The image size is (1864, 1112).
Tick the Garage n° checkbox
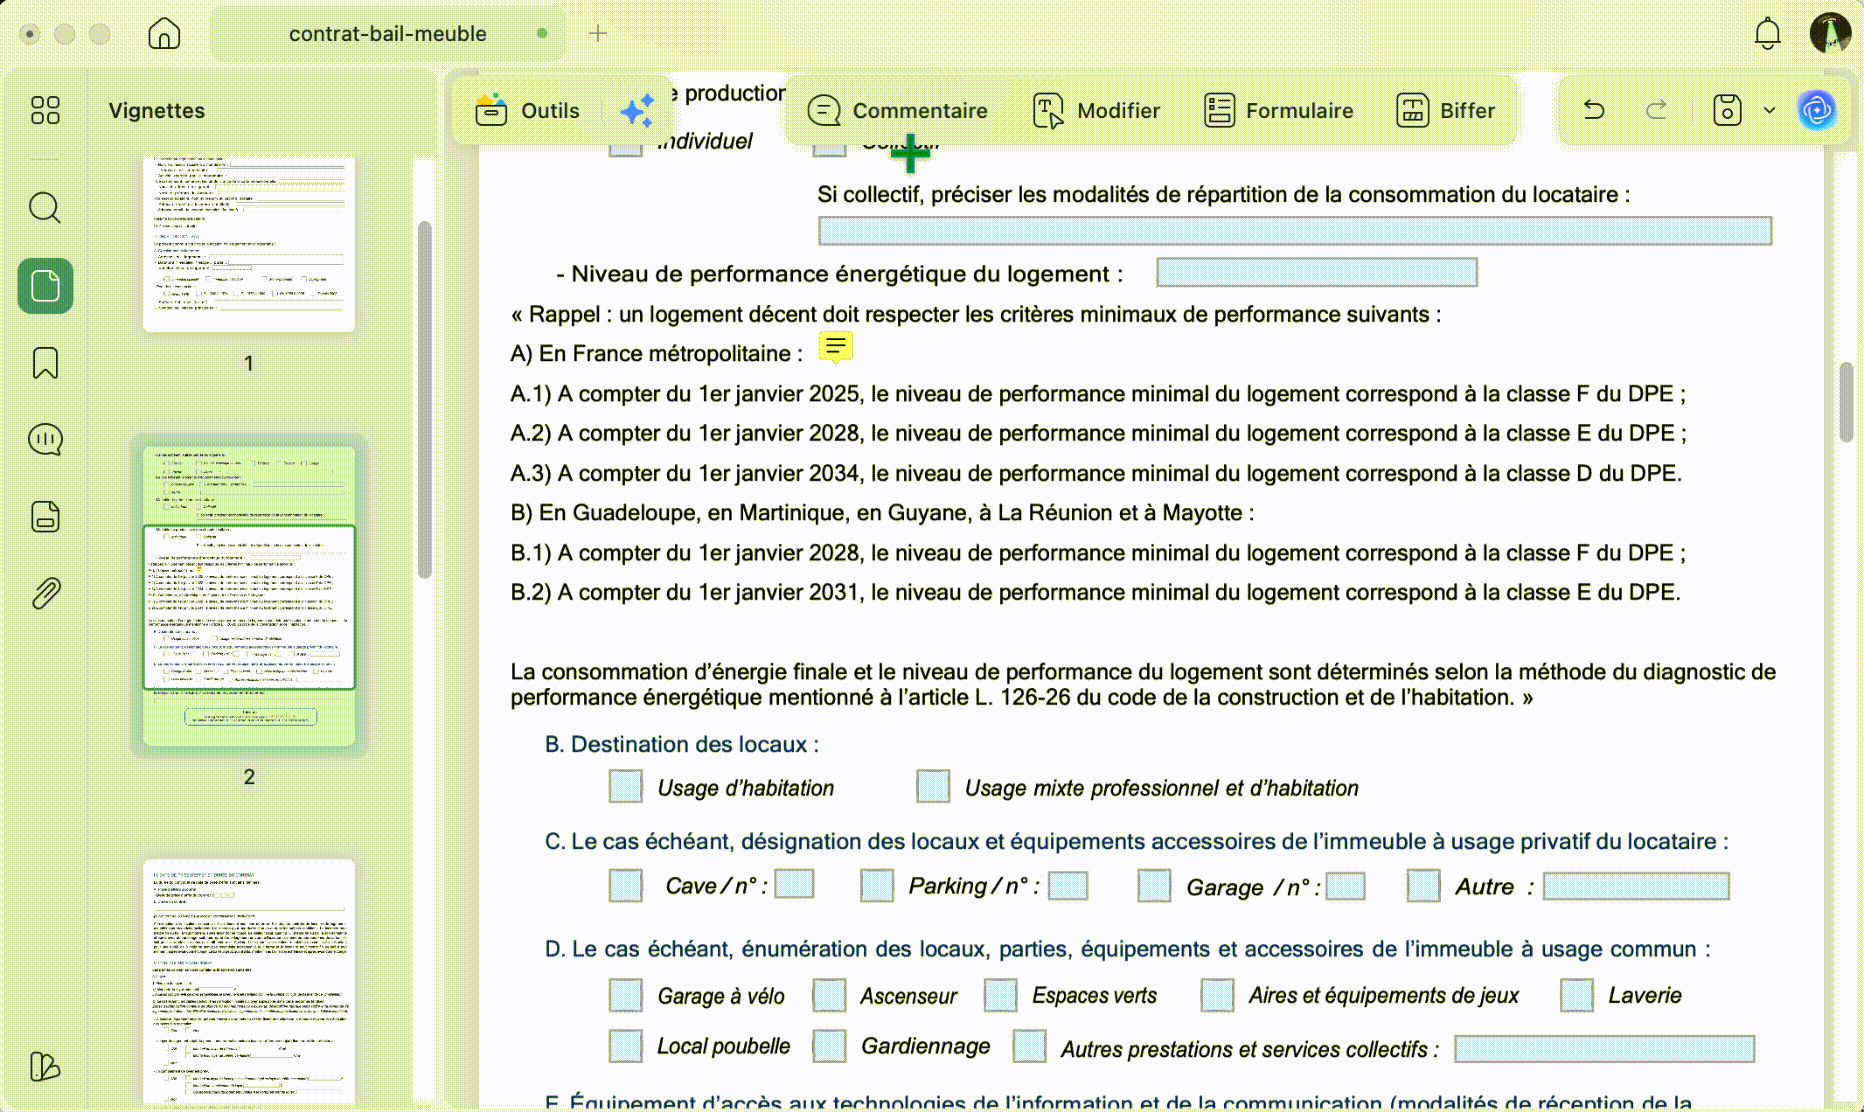pyautogui.click(x=1154, y=885)
